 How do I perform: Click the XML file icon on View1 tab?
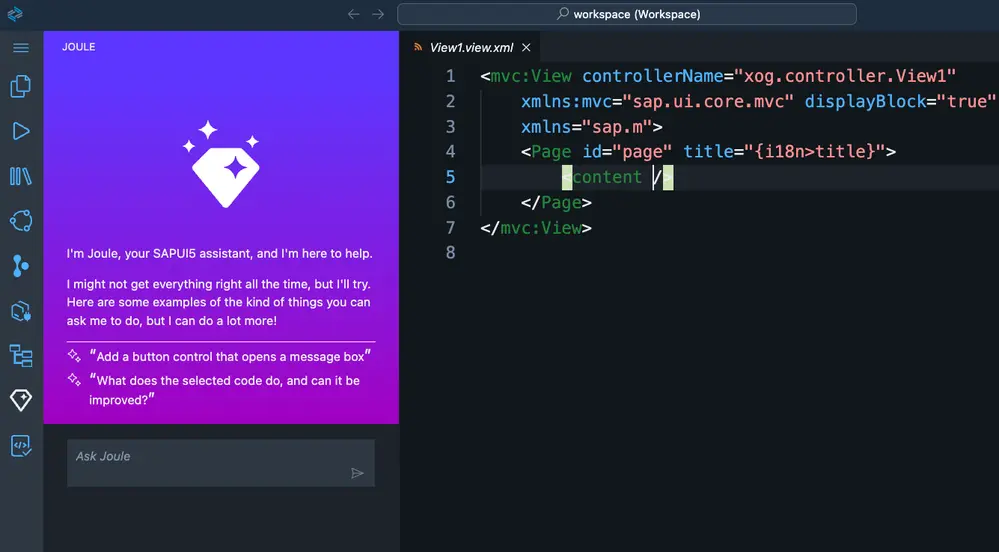click(418, 47)
